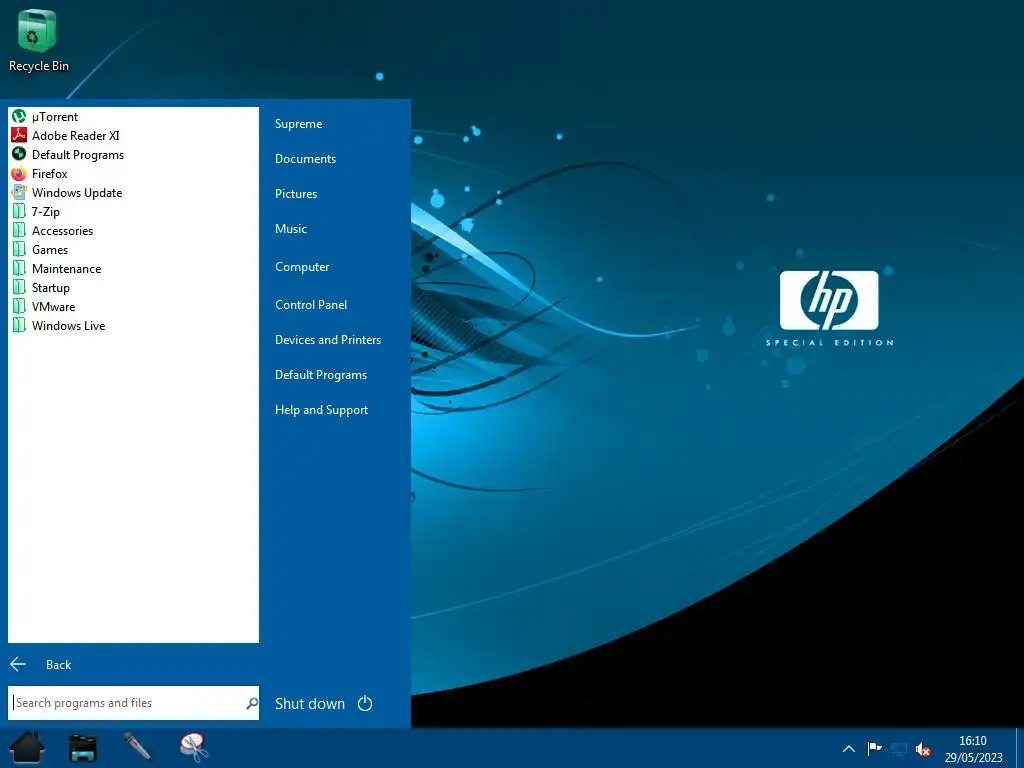
Task: Expand the Windows Live folder label
Action: pos(69,325)
